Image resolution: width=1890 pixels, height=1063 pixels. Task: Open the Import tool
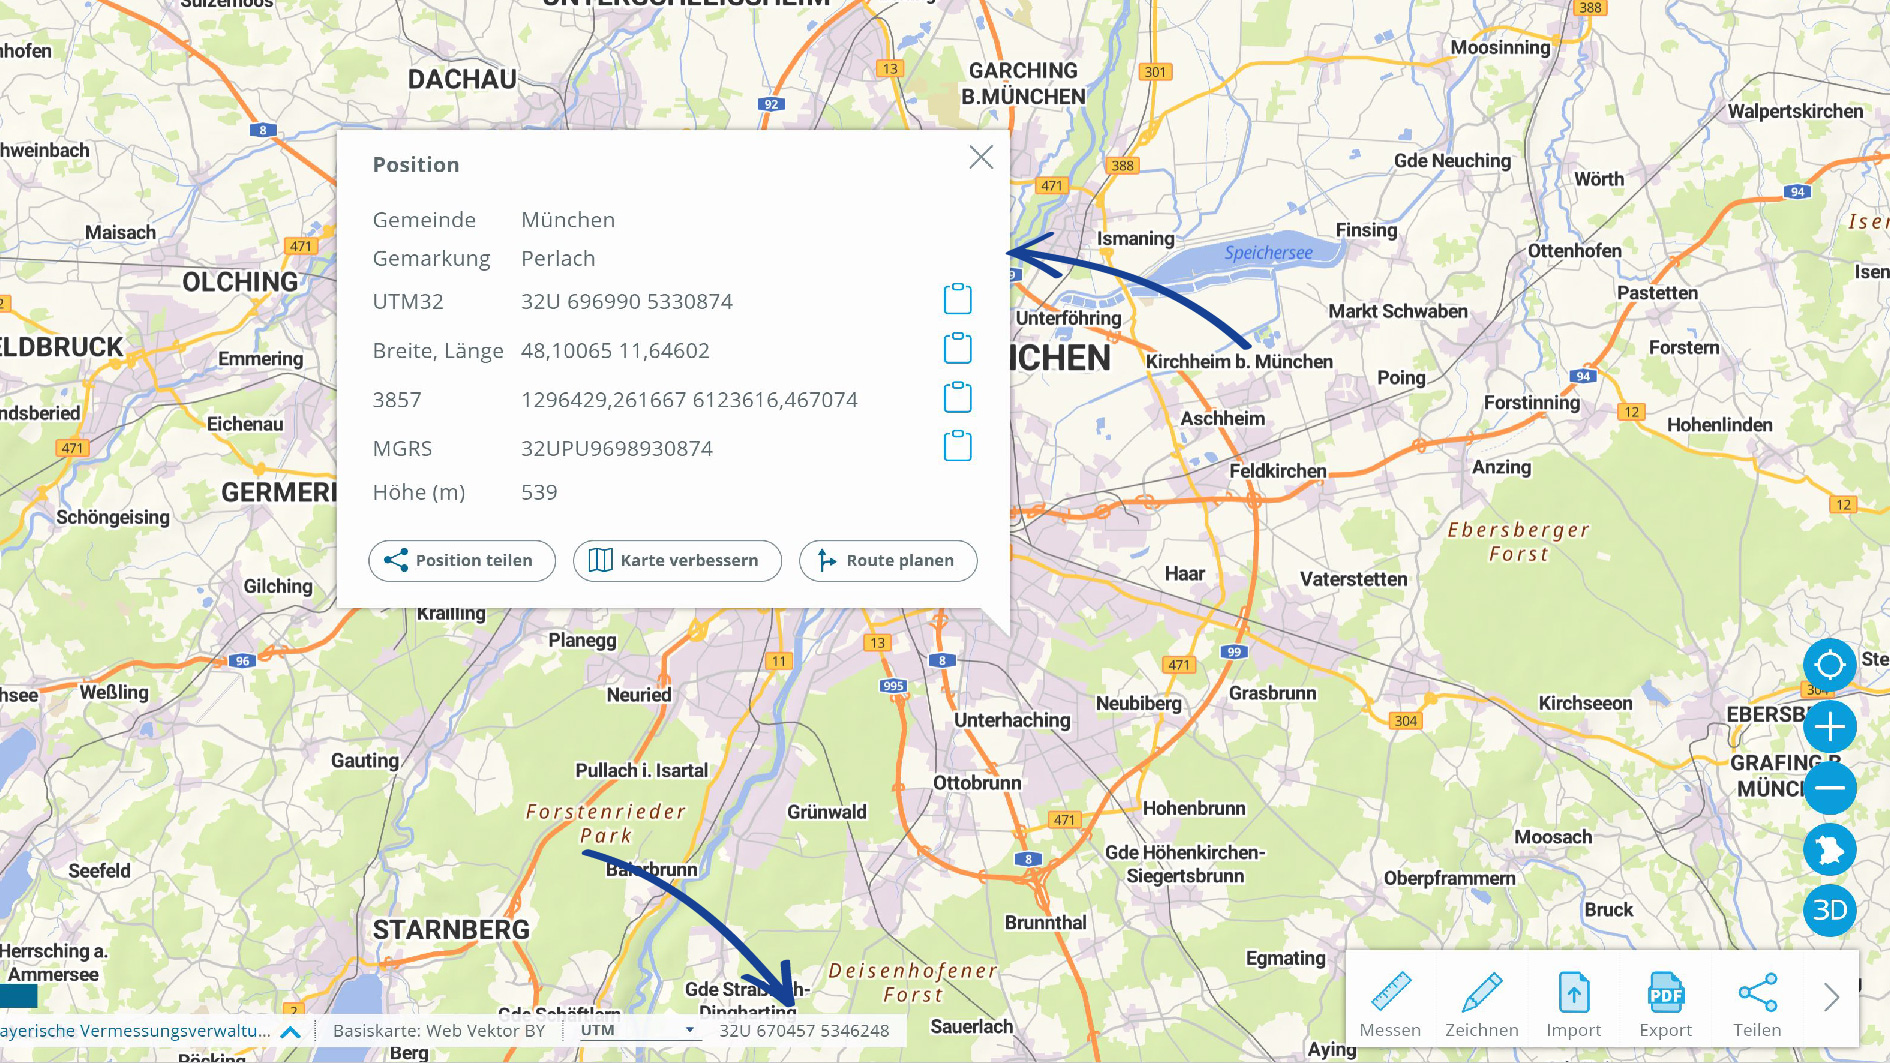click(1573, 1004)
